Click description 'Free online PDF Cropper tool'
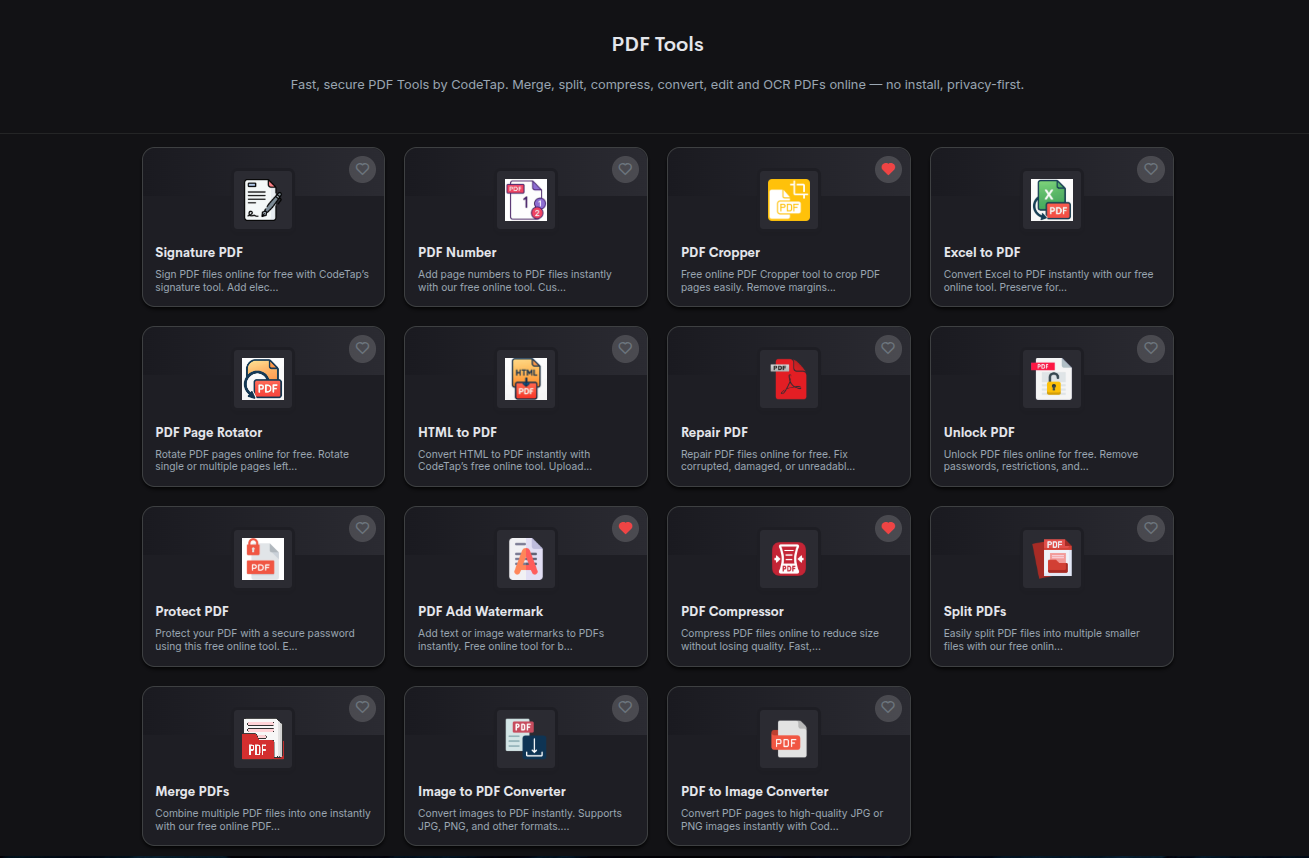This screenshot has height=858, width=1309. click(780, 280)
